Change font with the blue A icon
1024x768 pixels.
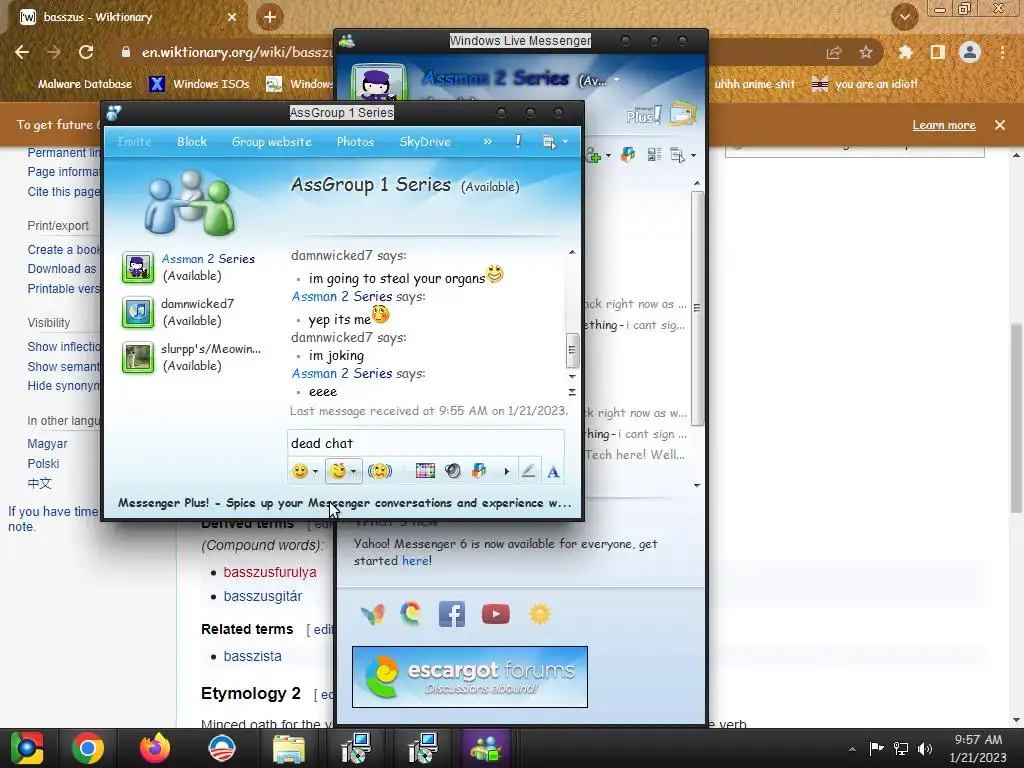[x=553, y=472]
